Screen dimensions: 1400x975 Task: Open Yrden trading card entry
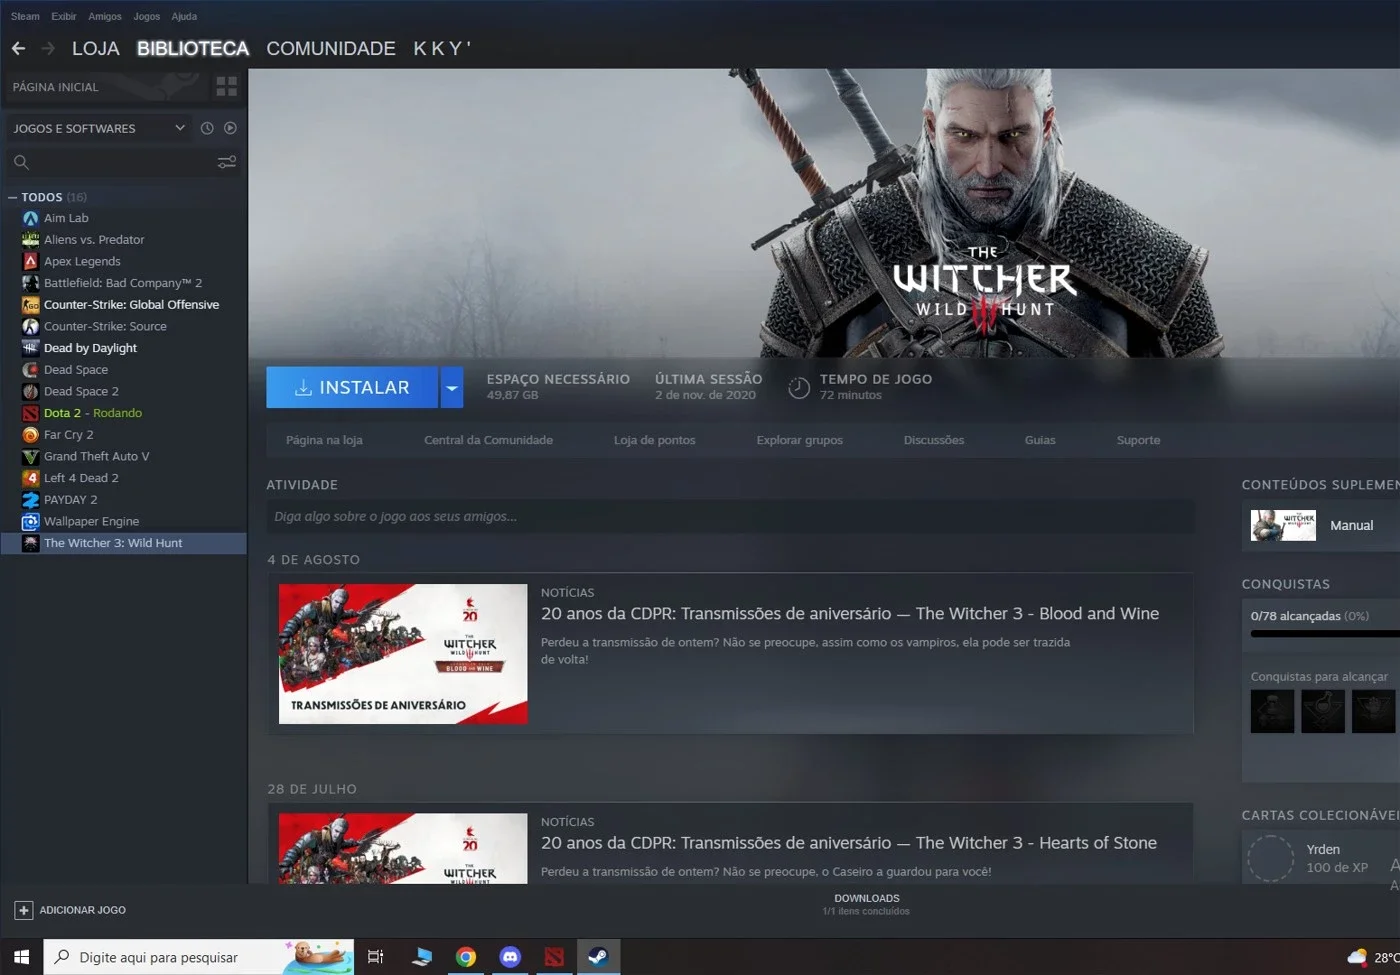click(x=1322, y=858)
